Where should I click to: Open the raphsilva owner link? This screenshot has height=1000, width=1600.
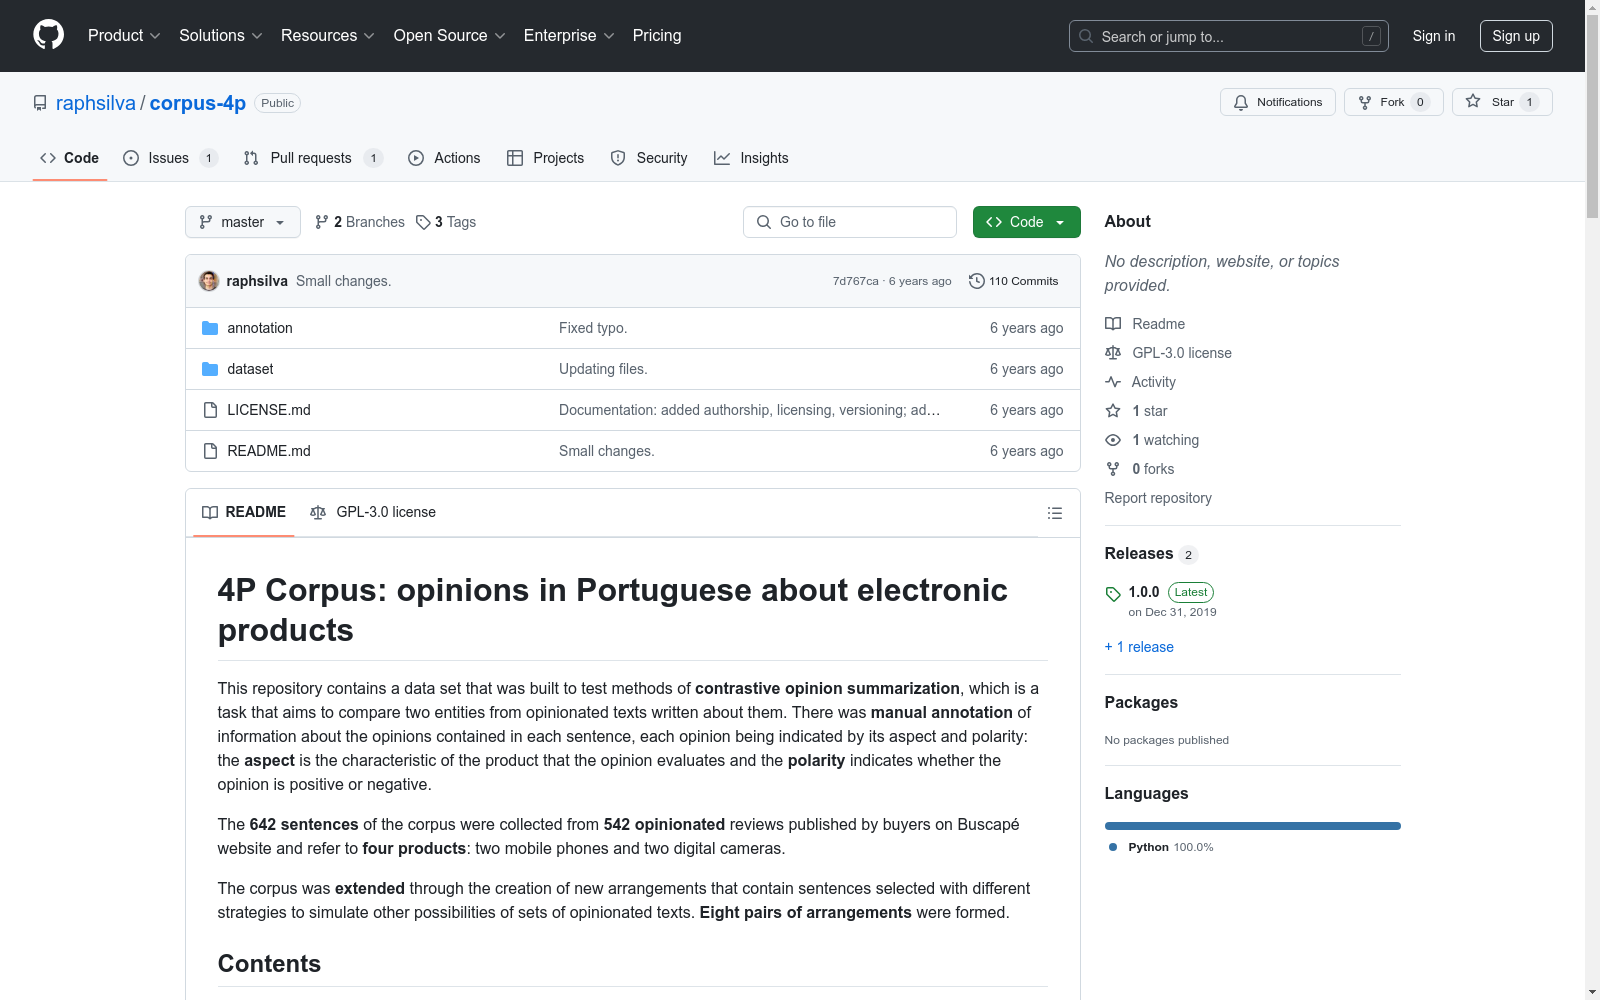[96, 103]
